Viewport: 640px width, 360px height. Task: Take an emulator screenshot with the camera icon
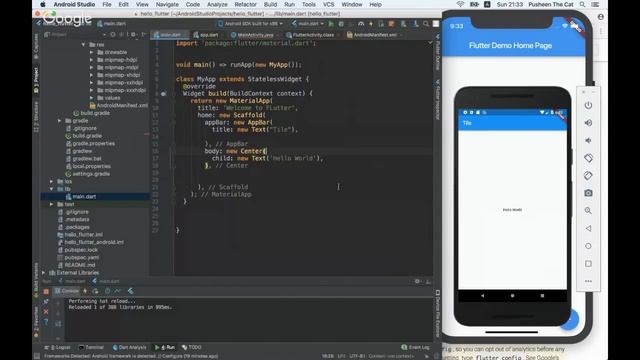pos(588,193)
